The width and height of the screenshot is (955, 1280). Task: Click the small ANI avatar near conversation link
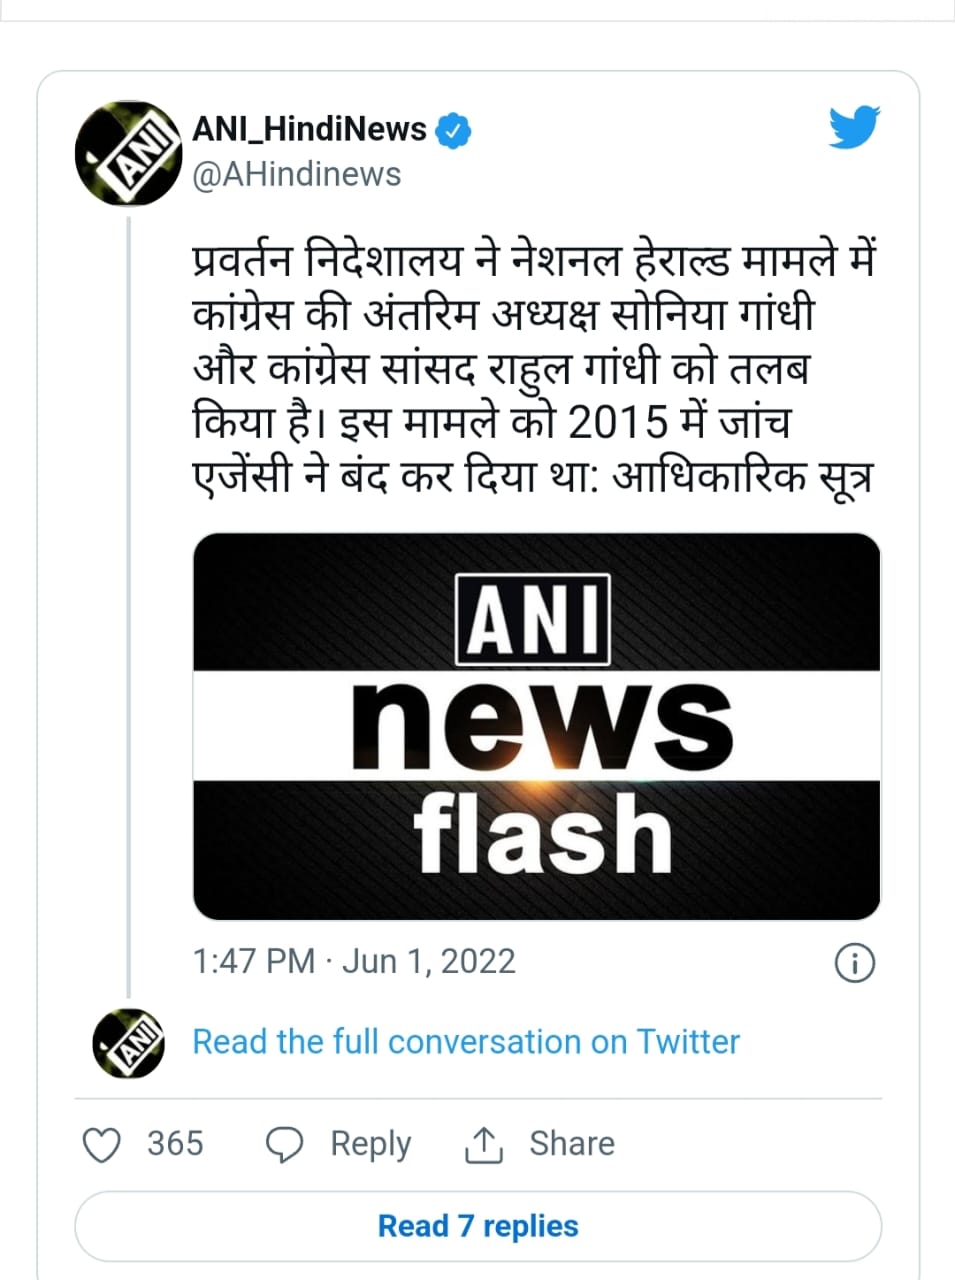(128, 1043)
